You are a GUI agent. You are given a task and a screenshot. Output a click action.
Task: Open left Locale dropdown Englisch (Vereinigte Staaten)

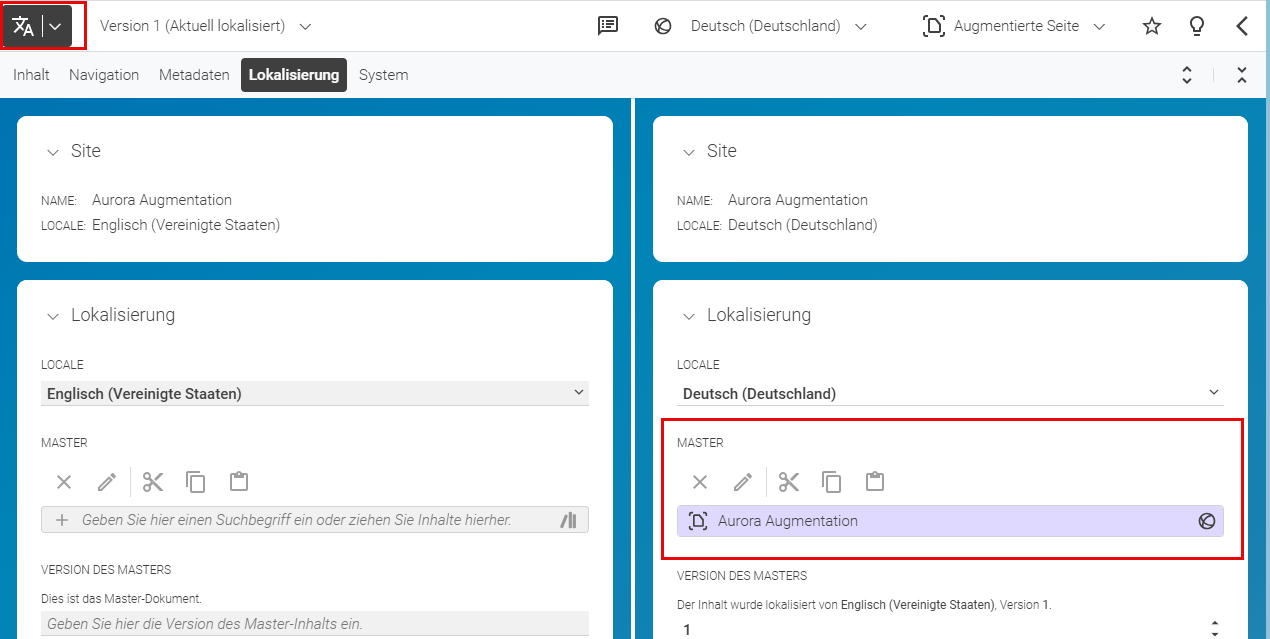pos(315,393)
